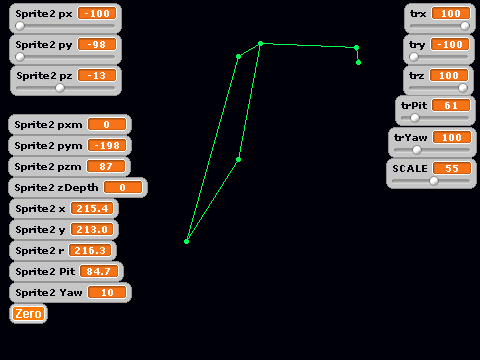Click the trz slider thumb
This screenshot has height=360, width=480.
tap(463, 88)
